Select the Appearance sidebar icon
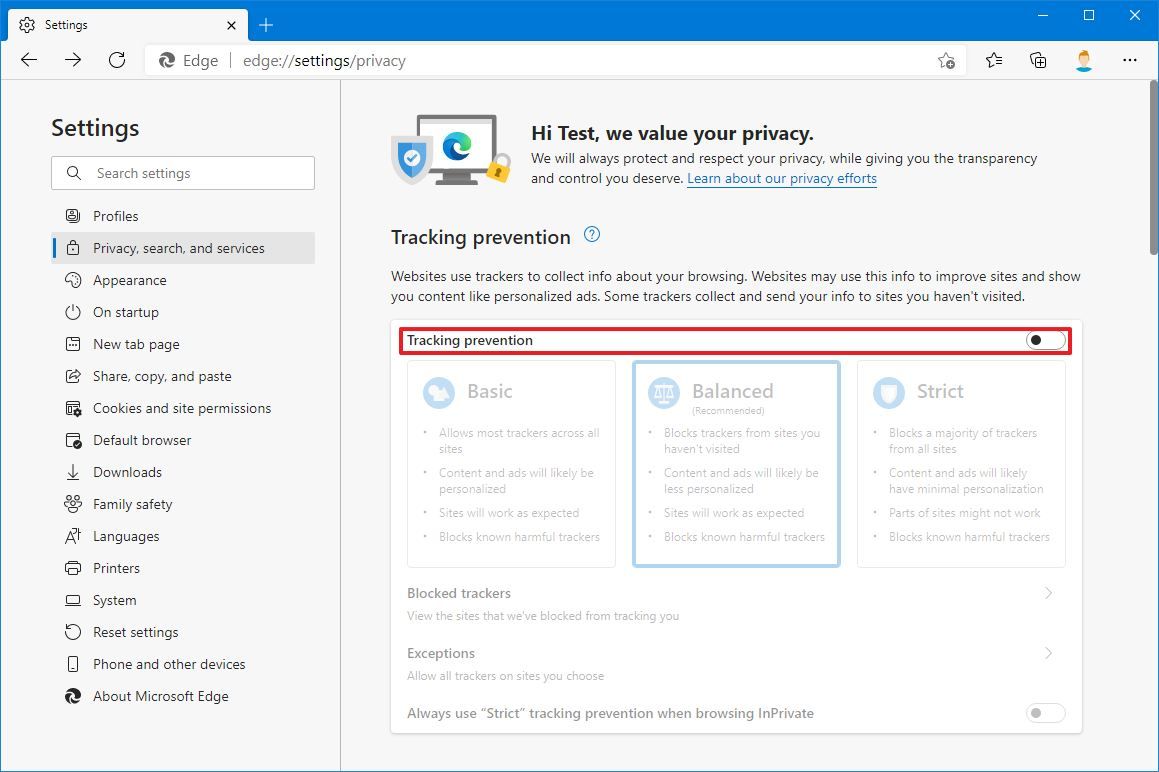Image resolution: width=1159 pixels, height=772 pixels. (x=73, y=280)
